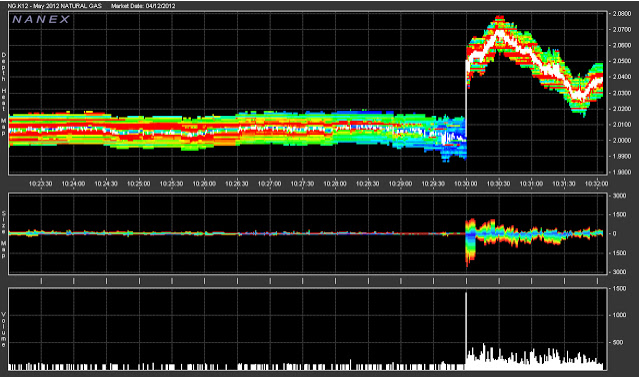Click the 10:31:30 time axis label
Viewport: 639px width, 379px height.
pos(564,184)
